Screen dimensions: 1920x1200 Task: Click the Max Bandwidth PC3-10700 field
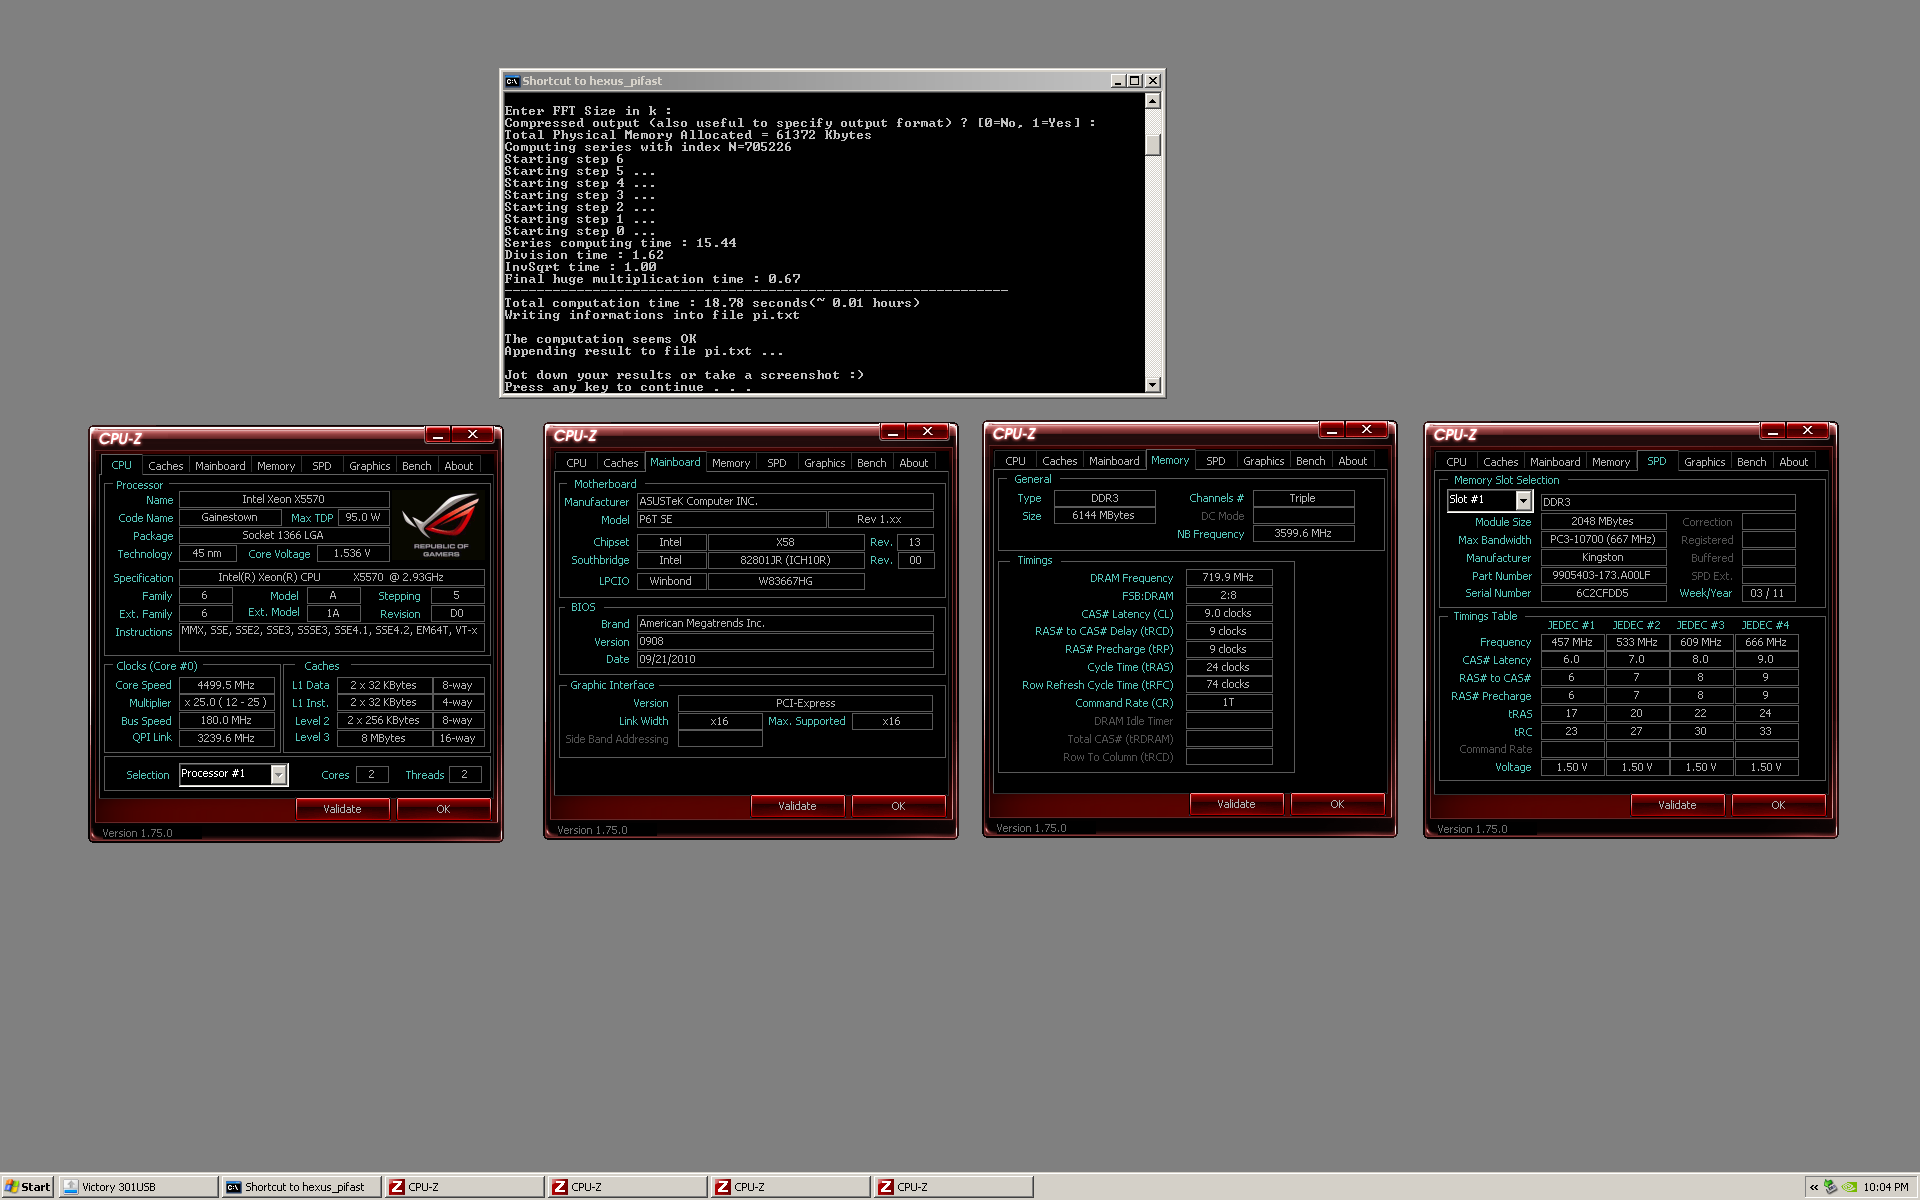pos(1602,539)
